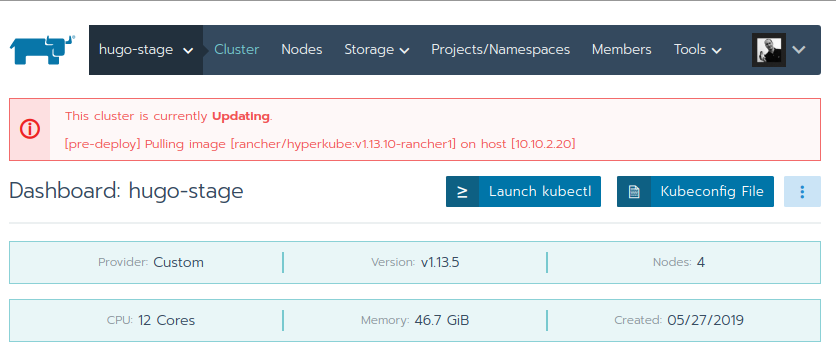Click the document icon on Kubeconfig File
The width and height of the screenshot is (836, 360).
click(x=634, y=191)
